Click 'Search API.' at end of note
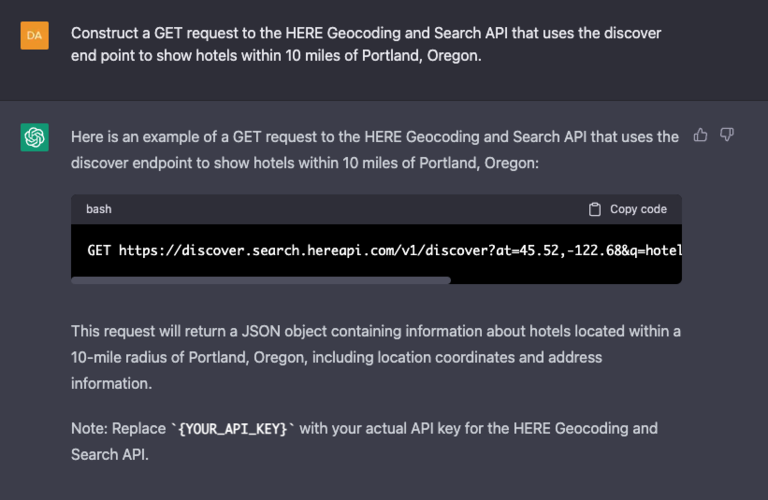The width and height of the screenshot is (768, 500). (110, 454)
